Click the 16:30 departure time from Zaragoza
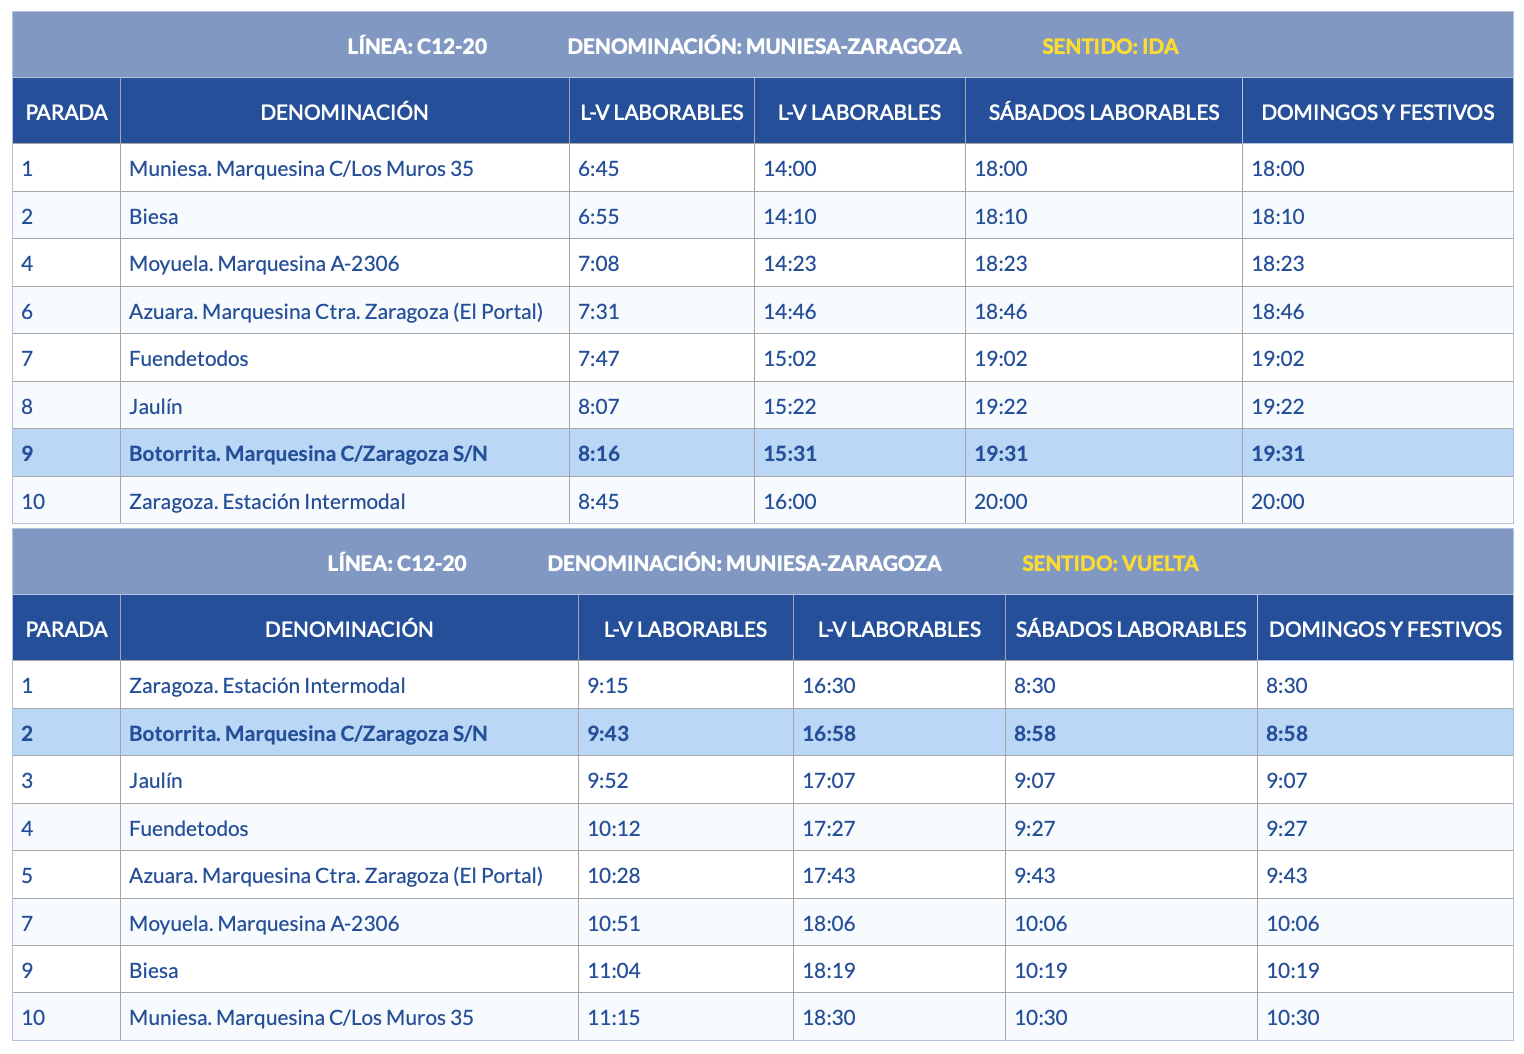1524x1054 pixels. coord(829,685)
